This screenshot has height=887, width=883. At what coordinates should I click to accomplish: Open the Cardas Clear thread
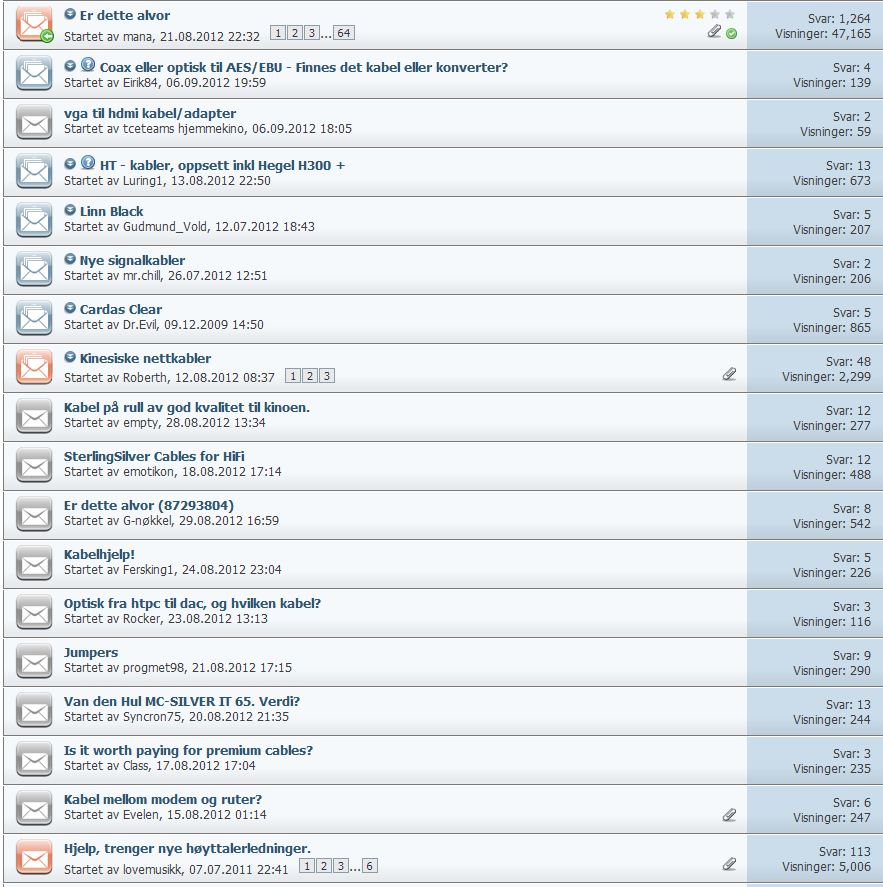(120, 309)
